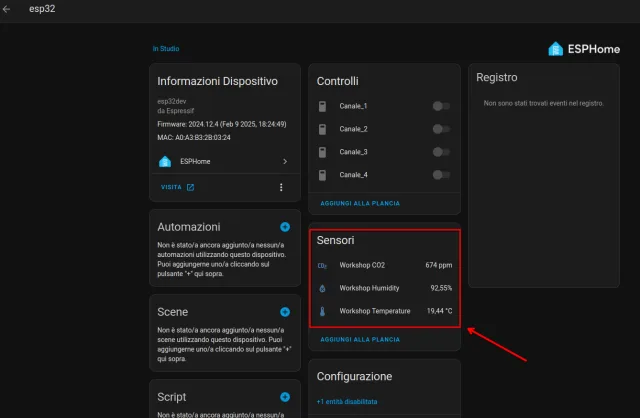Add a new script with plus icon
The image size is (640, 418).
(285, 397)
